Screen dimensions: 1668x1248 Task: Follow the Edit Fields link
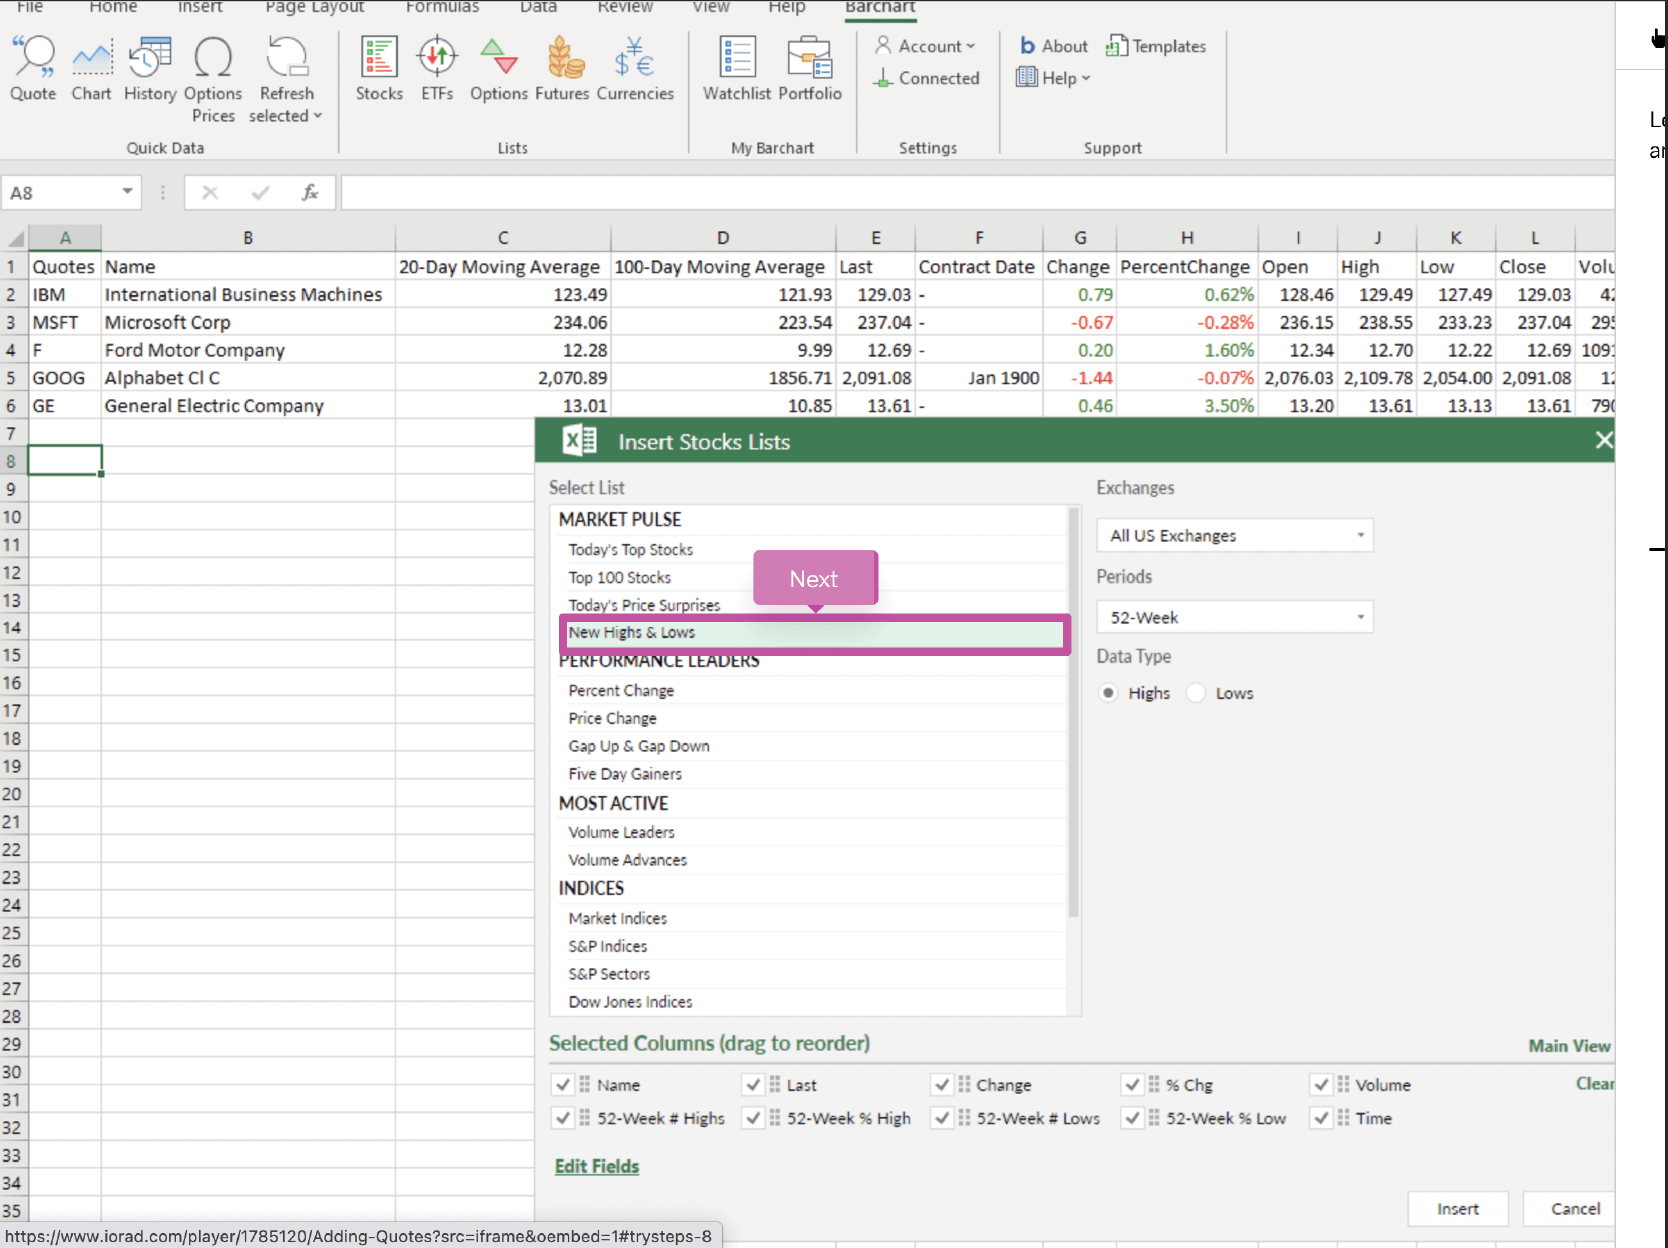597,1166
